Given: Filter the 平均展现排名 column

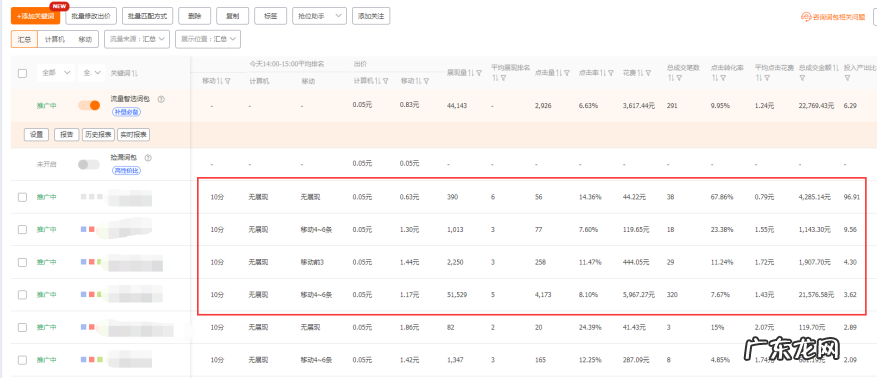Looking at the screenshot, I should [503, 78].
